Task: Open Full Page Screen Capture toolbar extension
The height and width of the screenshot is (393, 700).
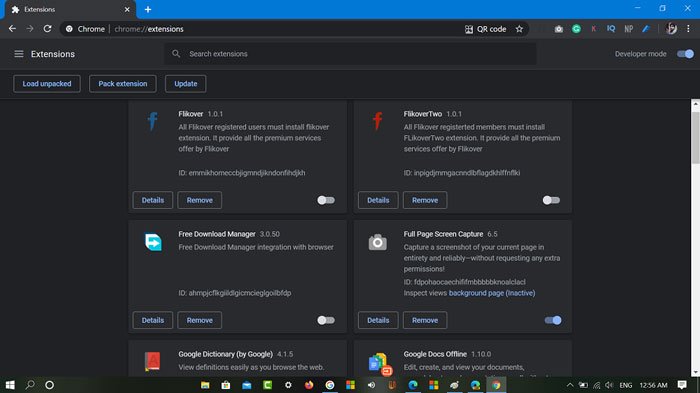Action: (558, 29)
